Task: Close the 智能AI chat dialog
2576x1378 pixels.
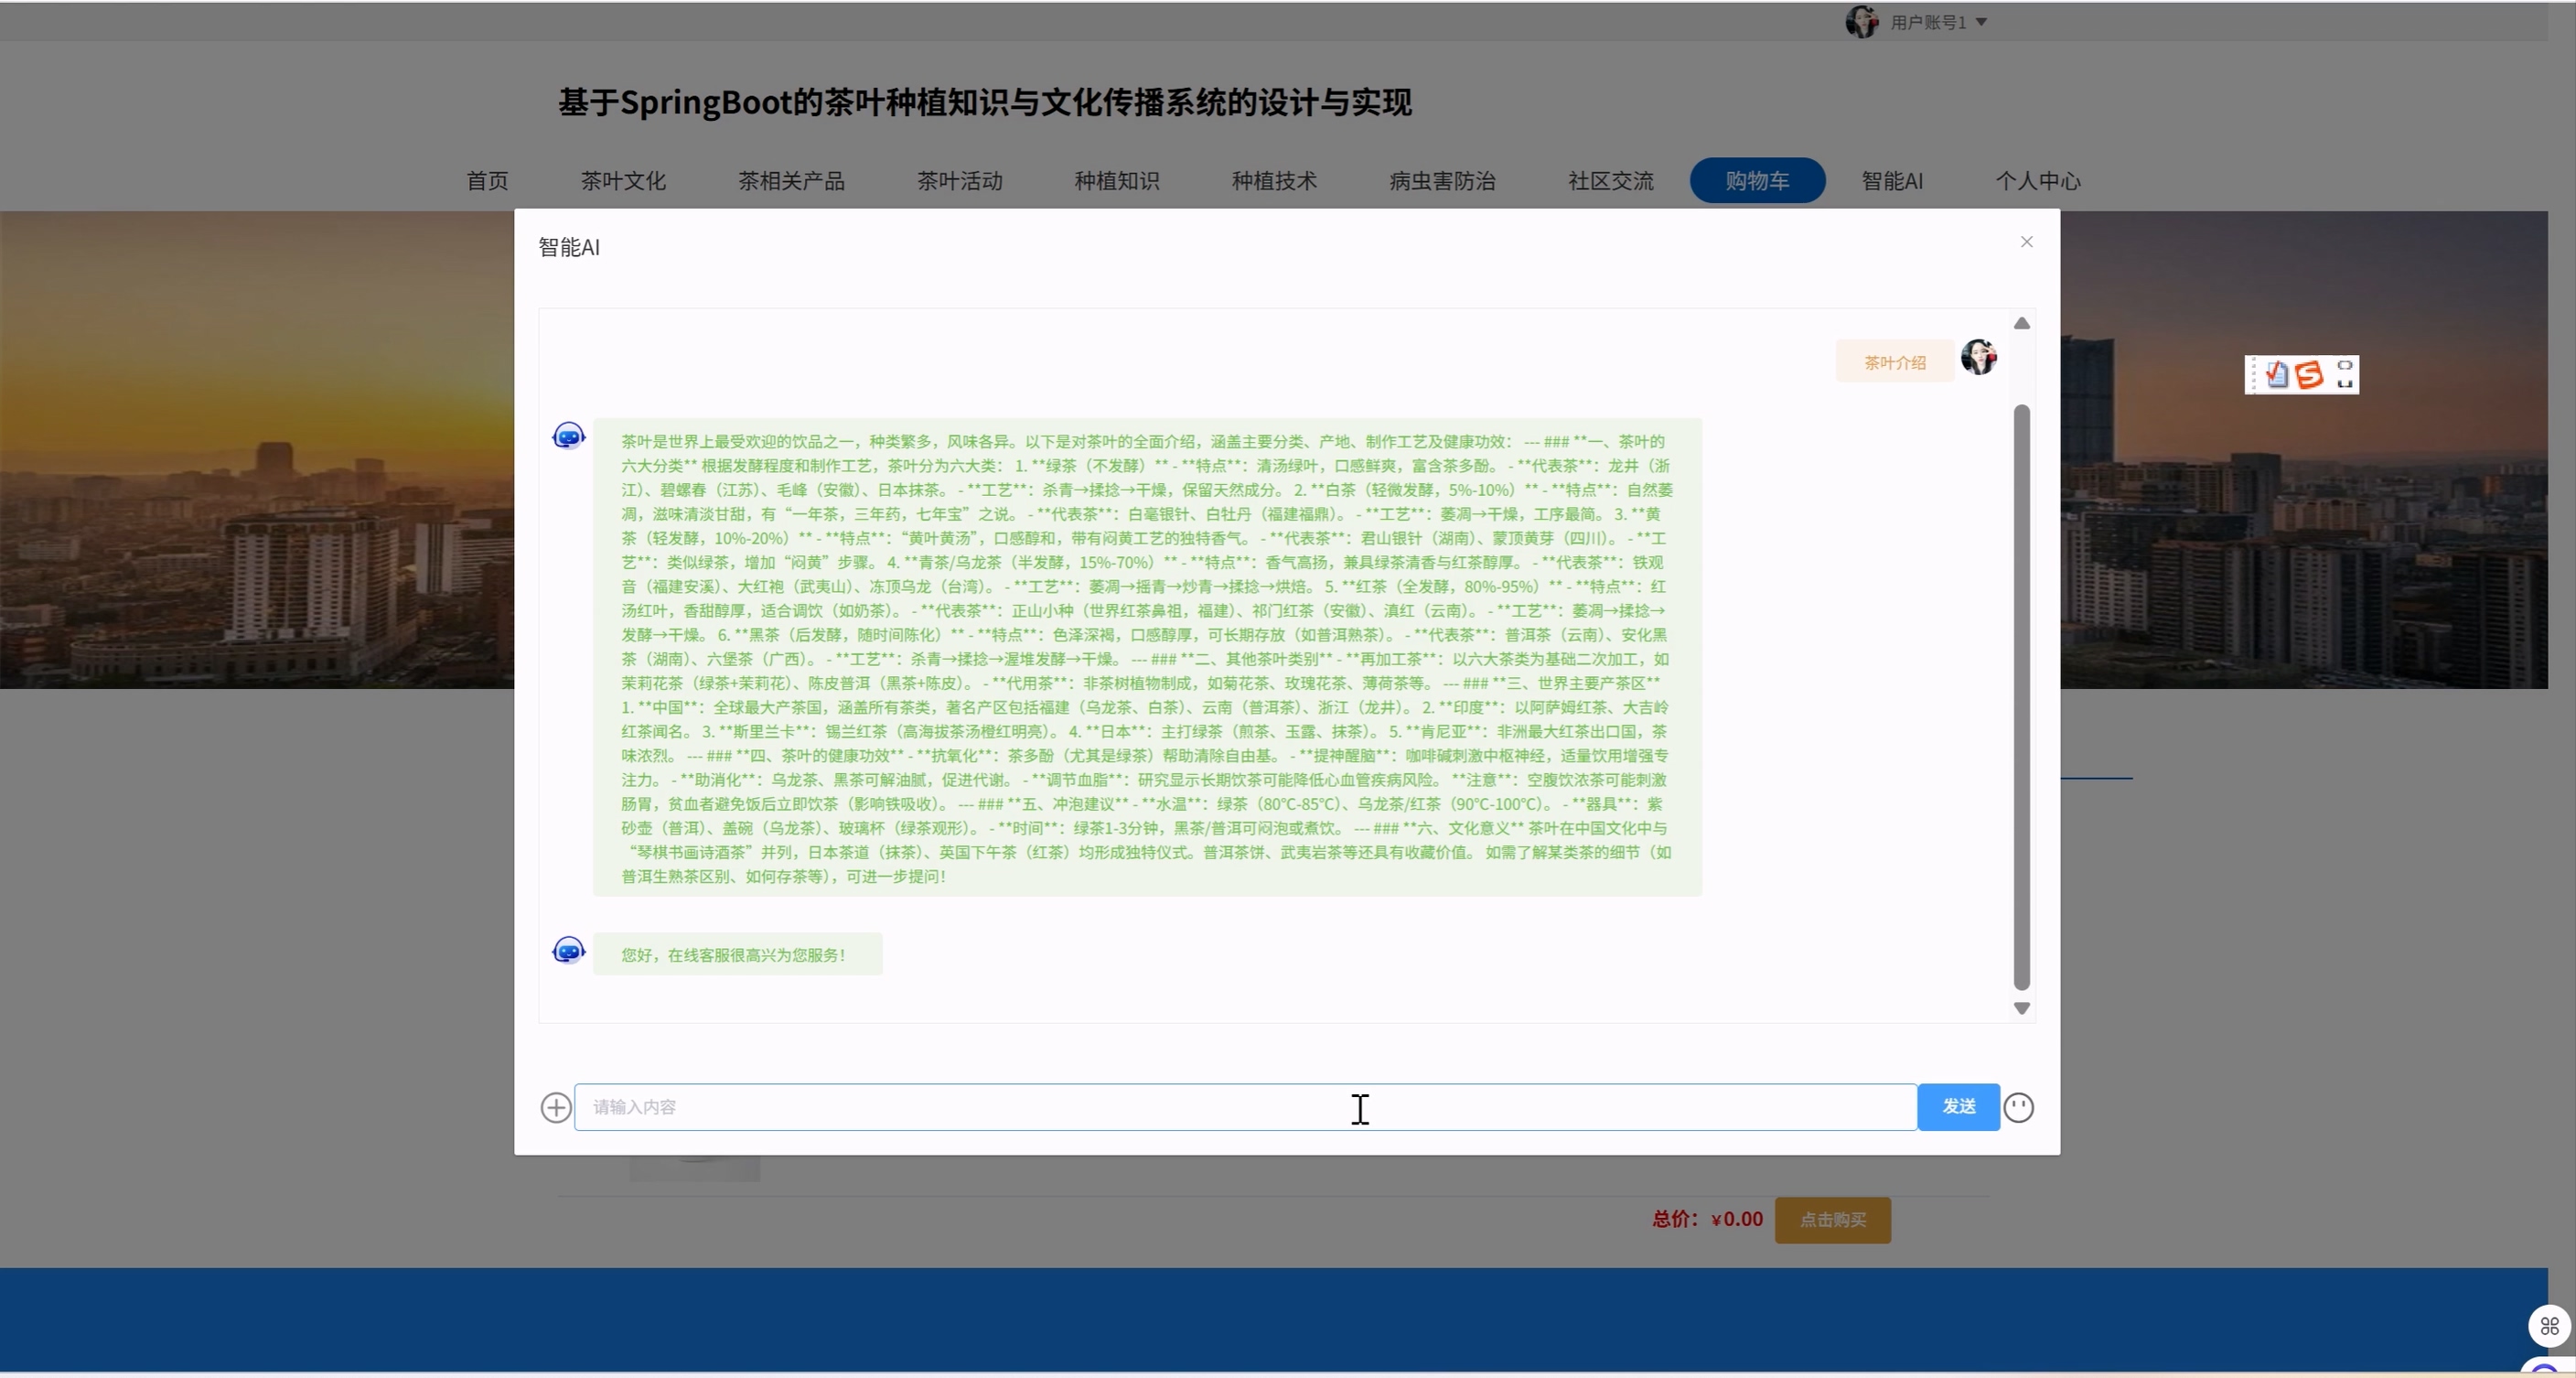Action: tap(2026, 242)
